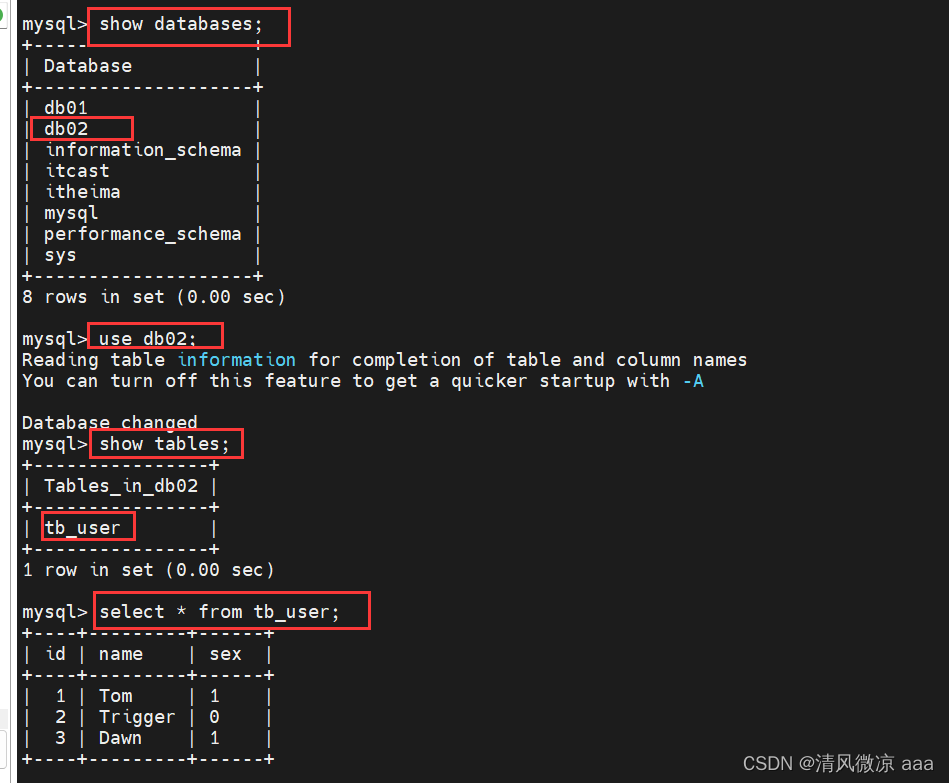Click the Tables_in_db02 column header
Viewport: 949px width, 783px height.
click(121, 486)
